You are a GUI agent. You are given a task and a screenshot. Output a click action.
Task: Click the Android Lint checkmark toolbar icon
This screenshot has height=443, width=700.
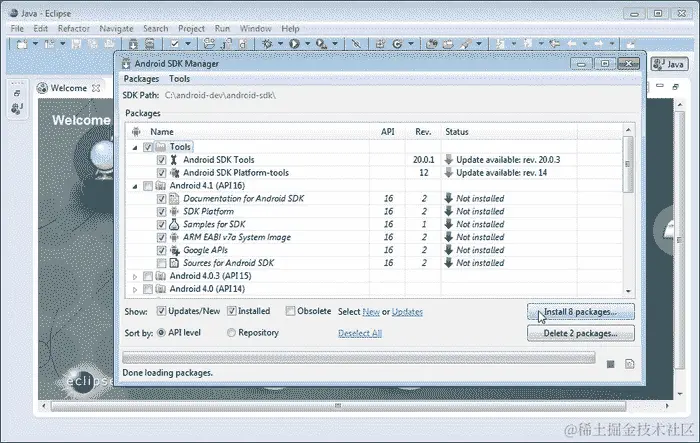[x=175, y=44]
